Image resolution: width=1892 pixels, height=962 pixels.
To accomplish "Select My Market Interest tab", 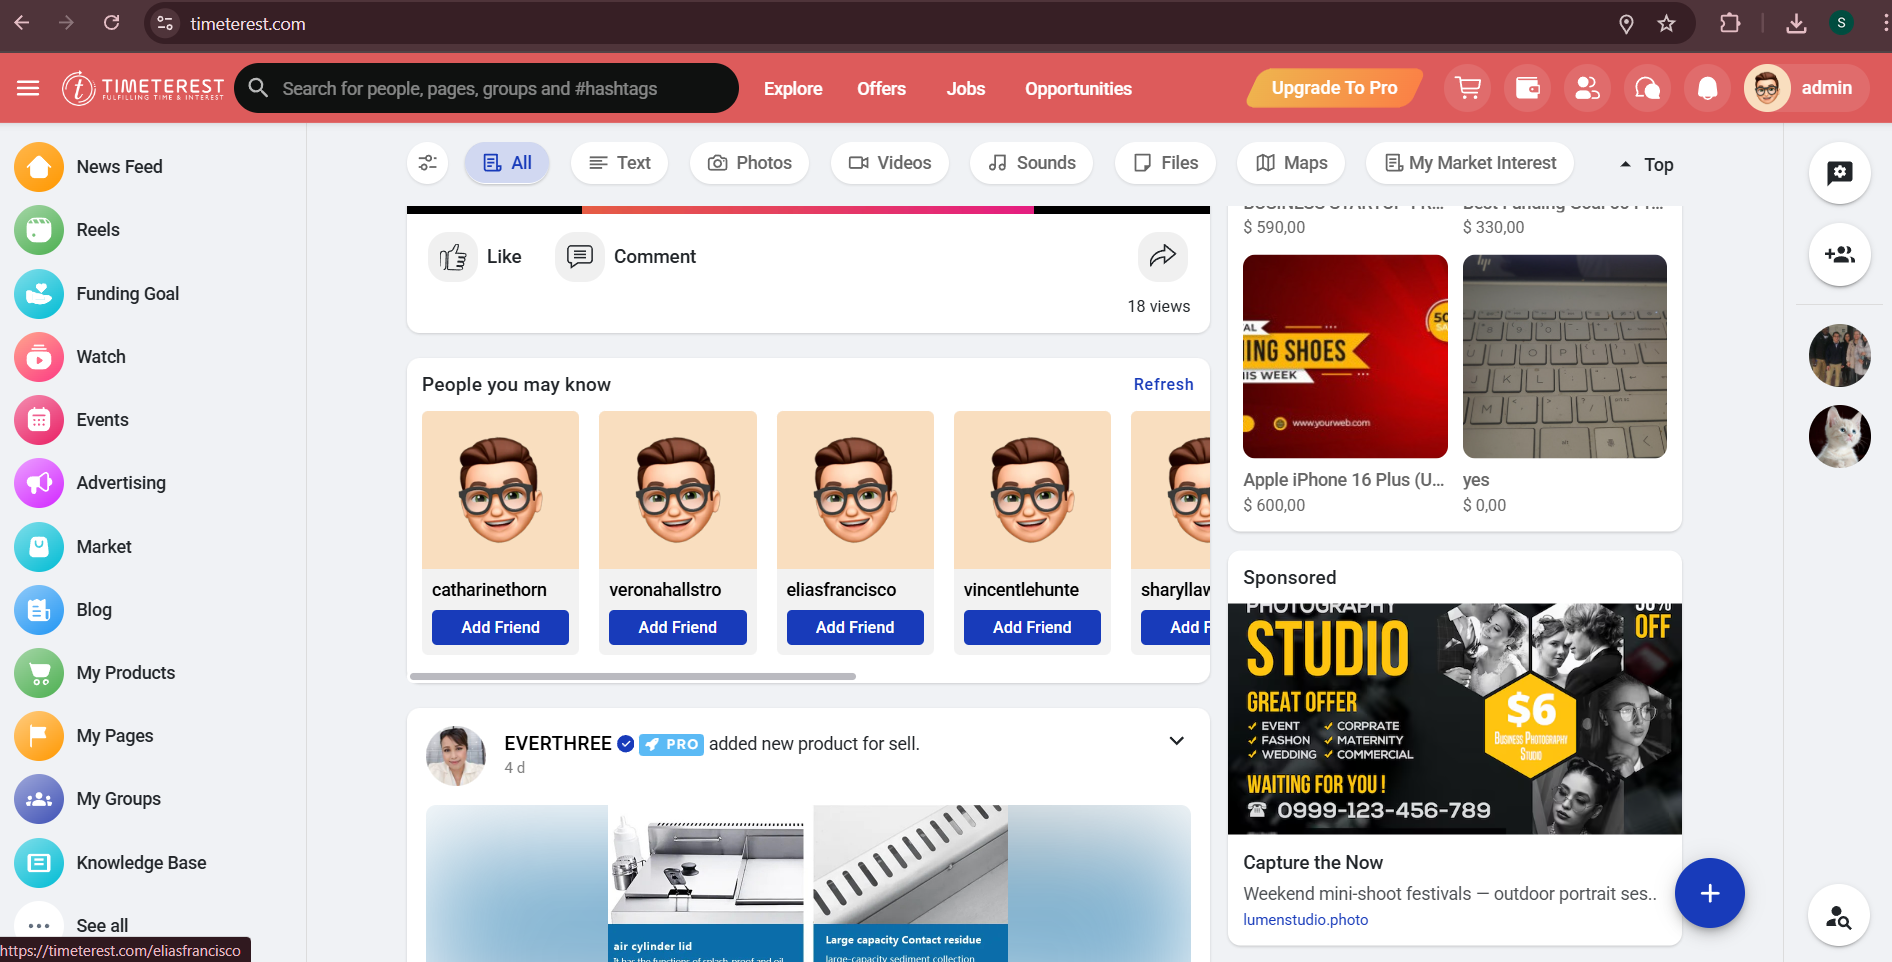I will [1470, 163].
